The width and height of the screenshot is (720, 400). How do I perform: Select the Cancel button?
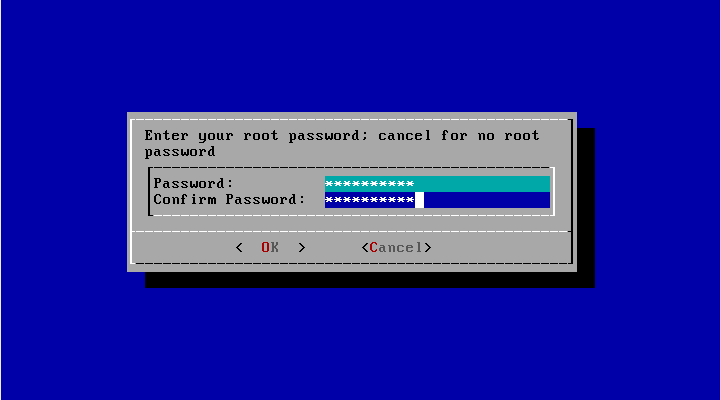396,248
